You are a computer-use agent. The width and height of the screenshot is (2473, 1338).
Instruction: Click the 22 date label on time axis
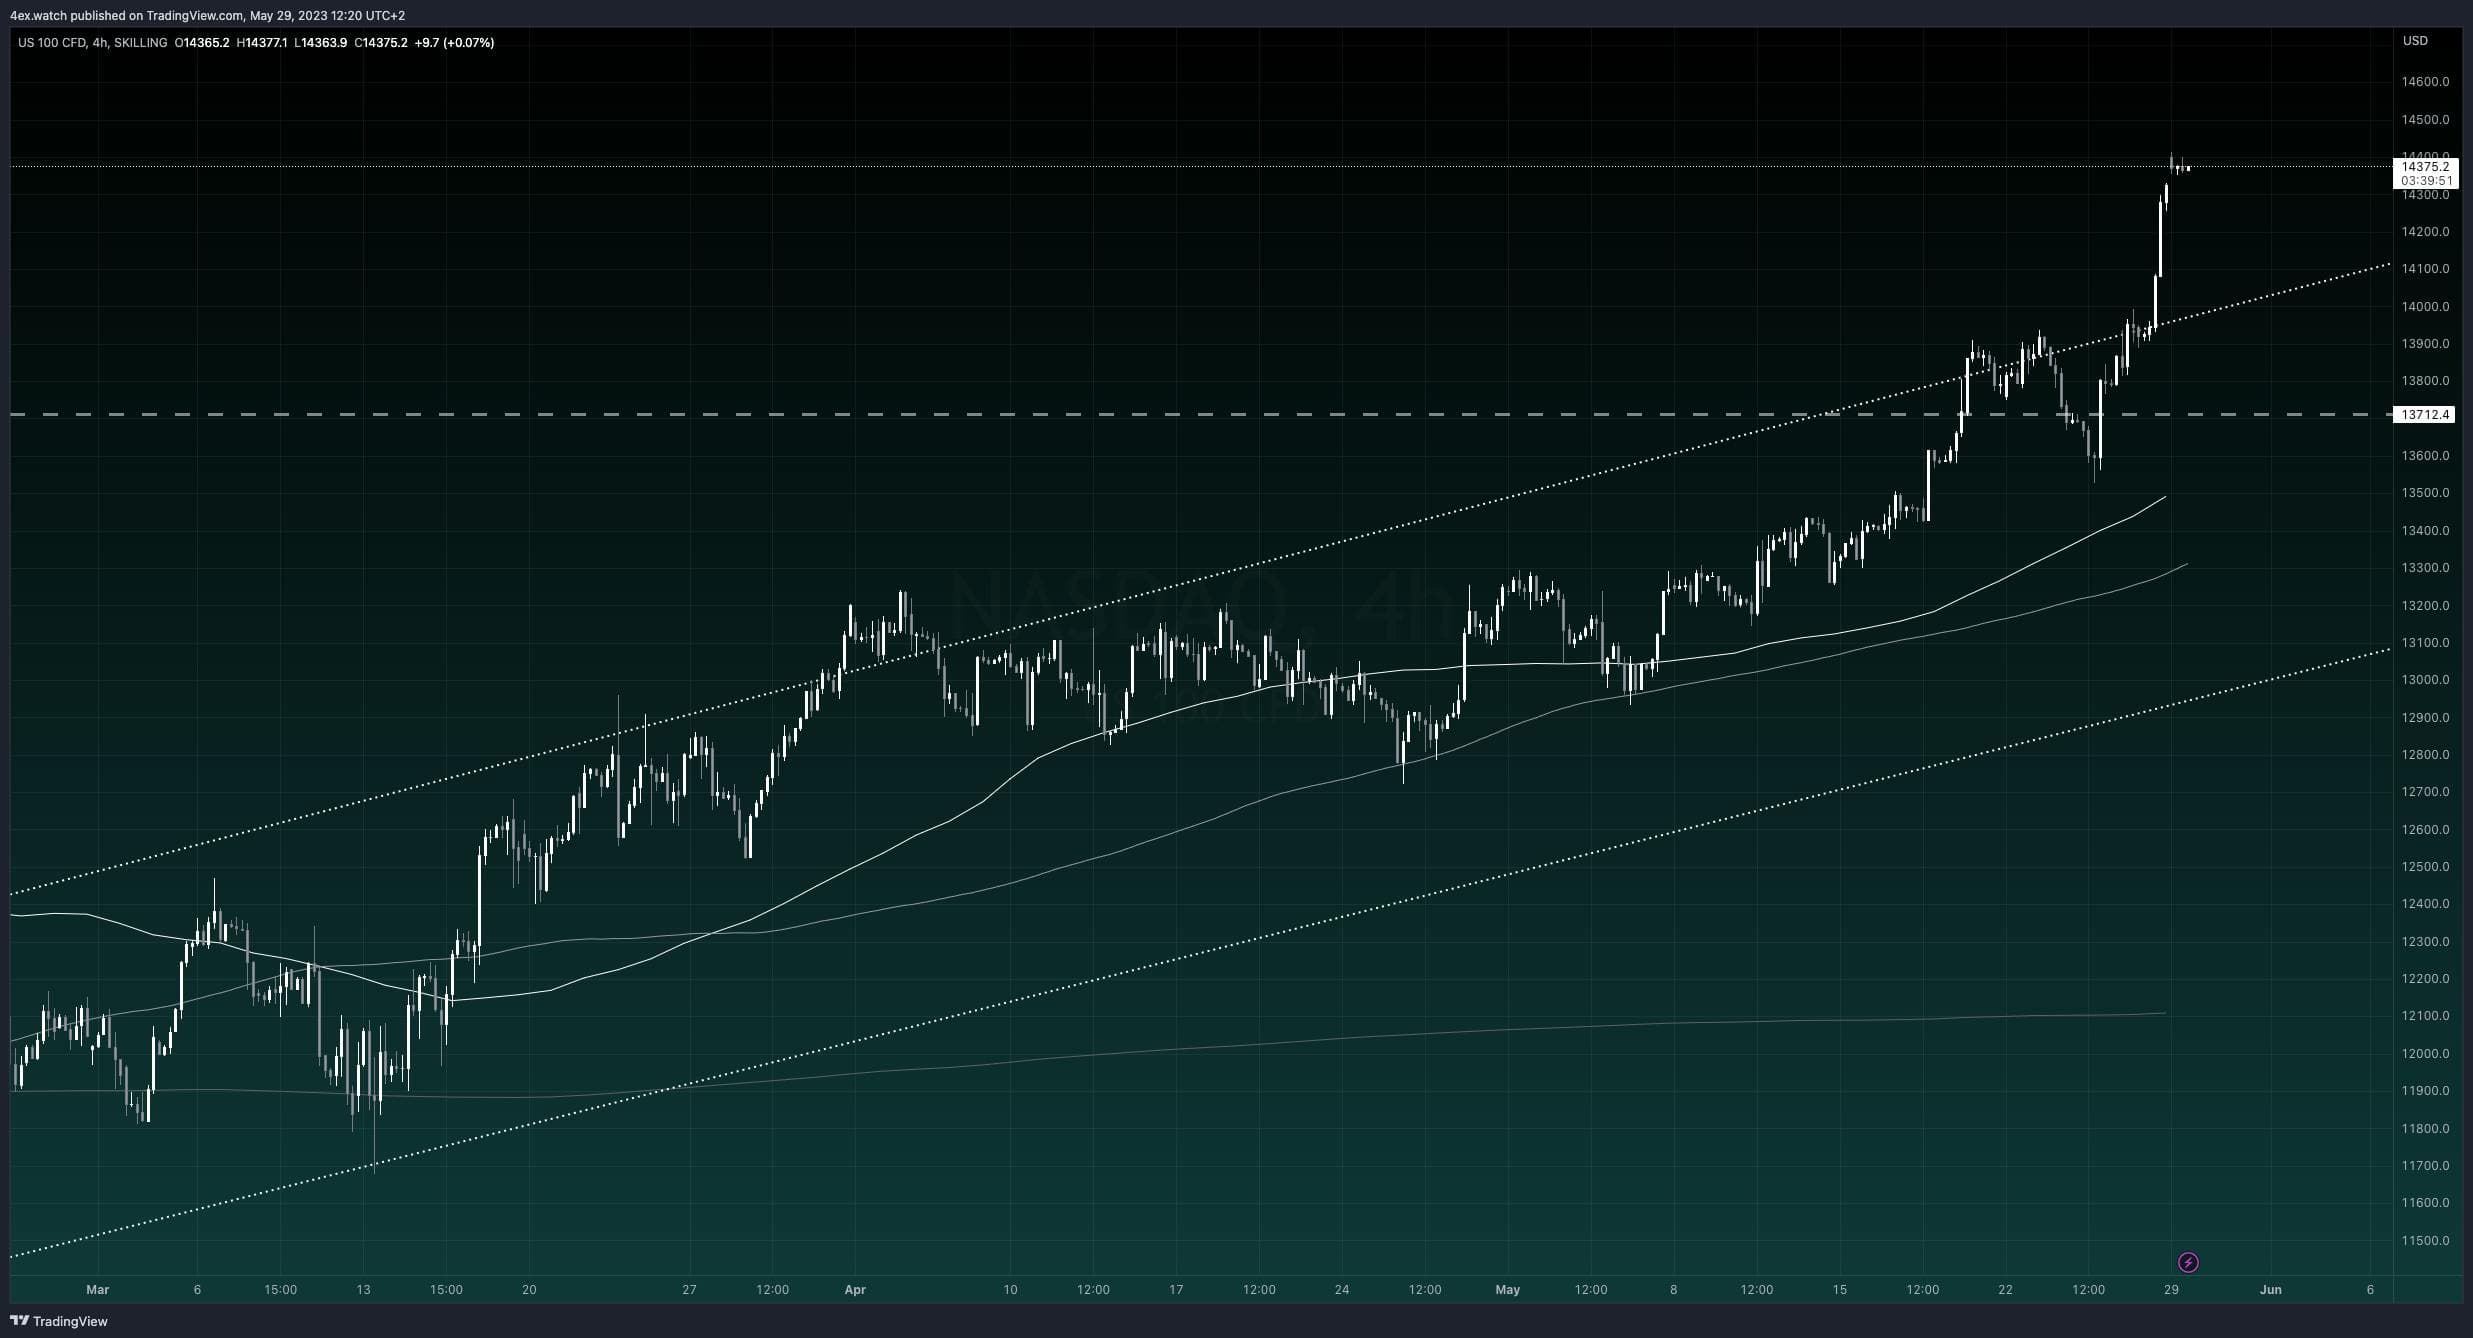[x=2005, y=1290]
